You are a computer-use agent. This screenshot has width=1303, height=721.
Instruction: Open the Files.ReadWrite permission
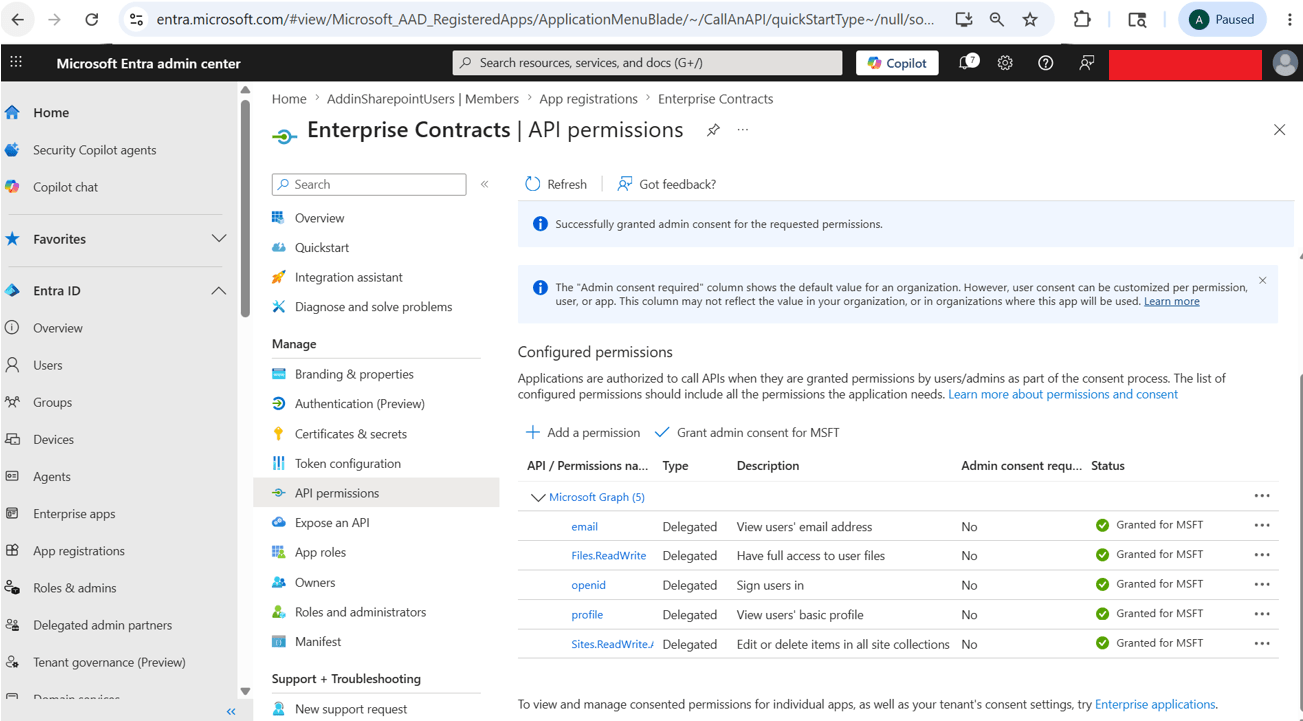(609, 556)
